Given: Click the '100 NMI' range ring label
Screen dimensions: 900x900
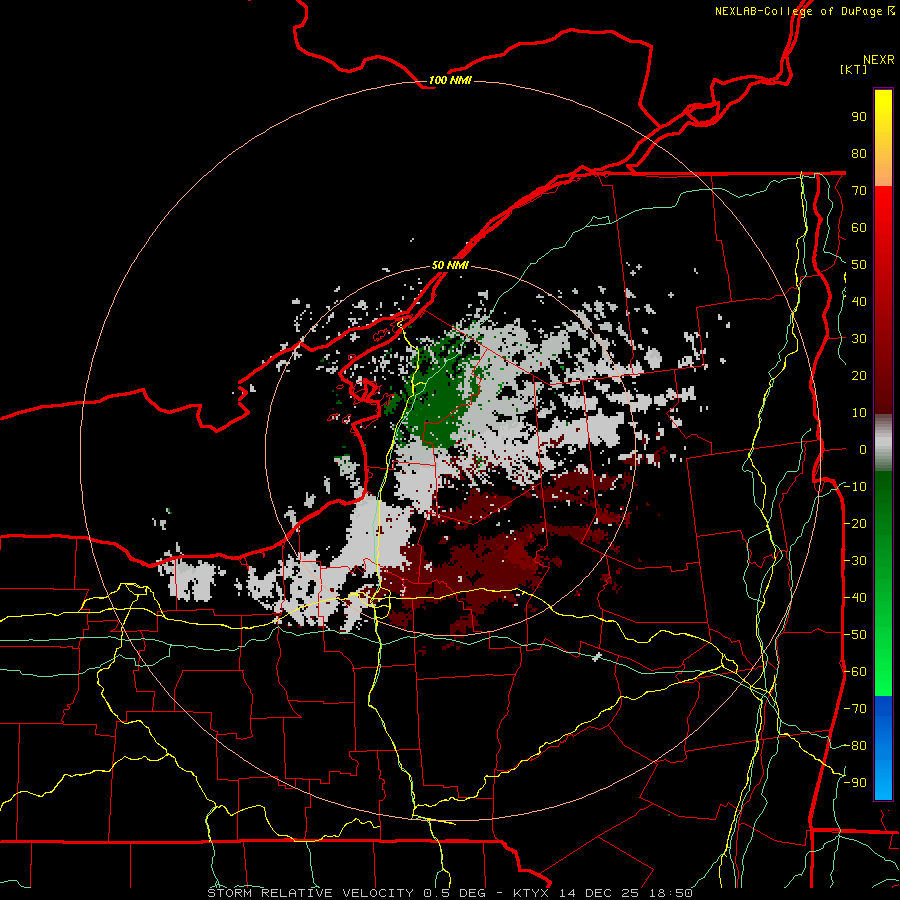Looking at the screenshot, I should tap(450, 80).
